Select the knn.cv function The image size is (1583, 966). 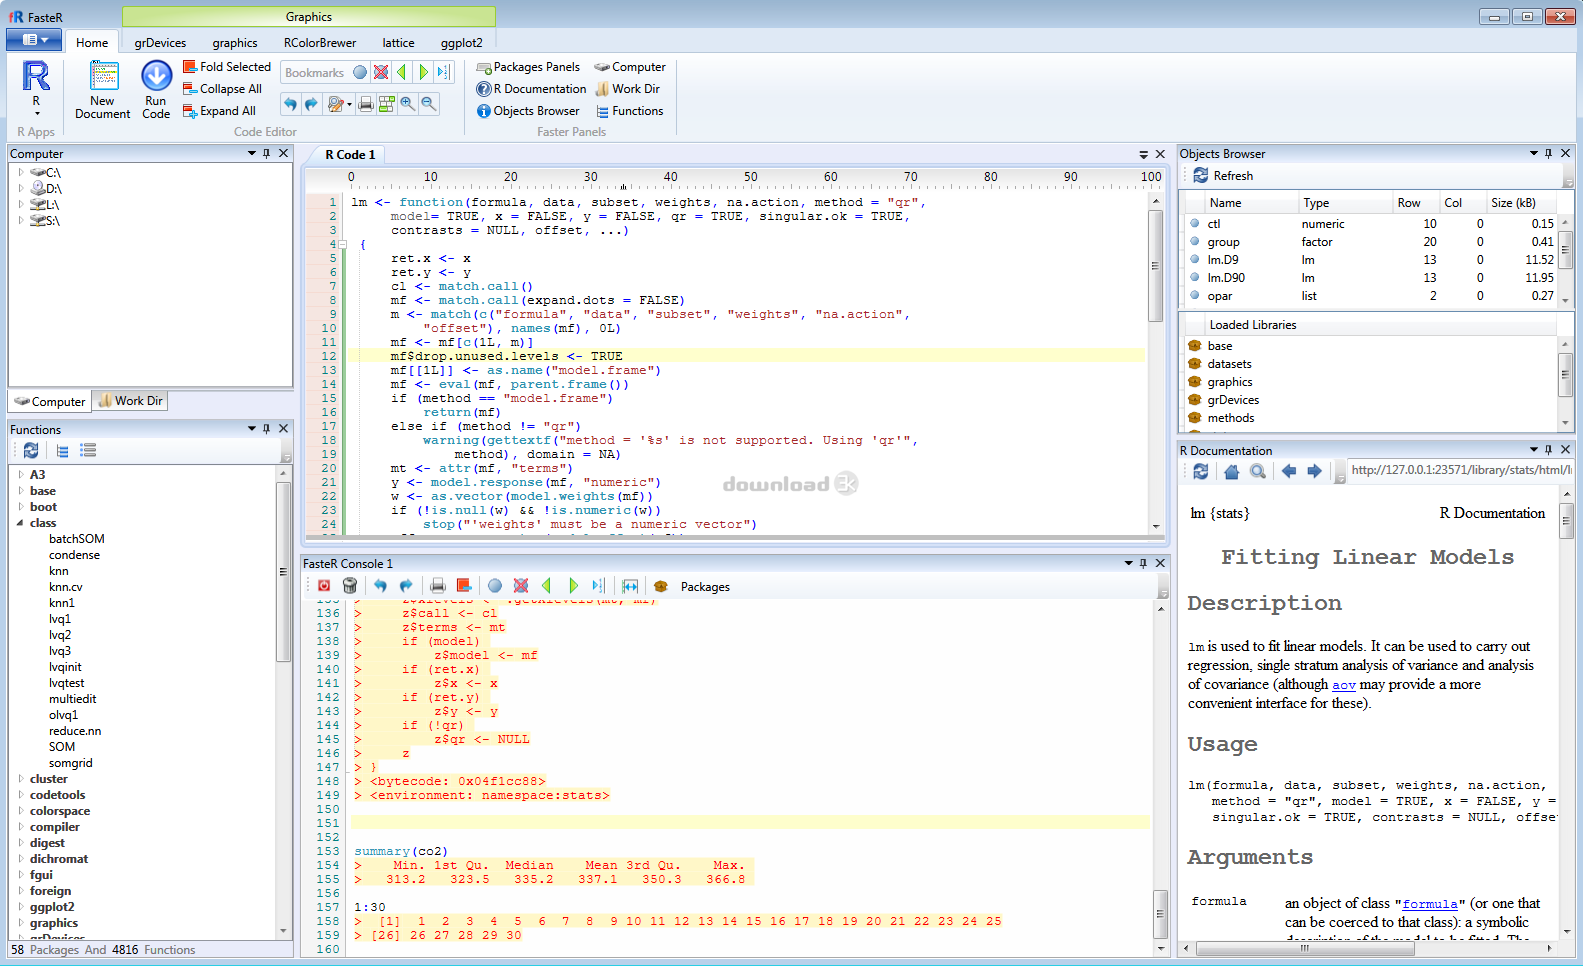tap(66, 587)
